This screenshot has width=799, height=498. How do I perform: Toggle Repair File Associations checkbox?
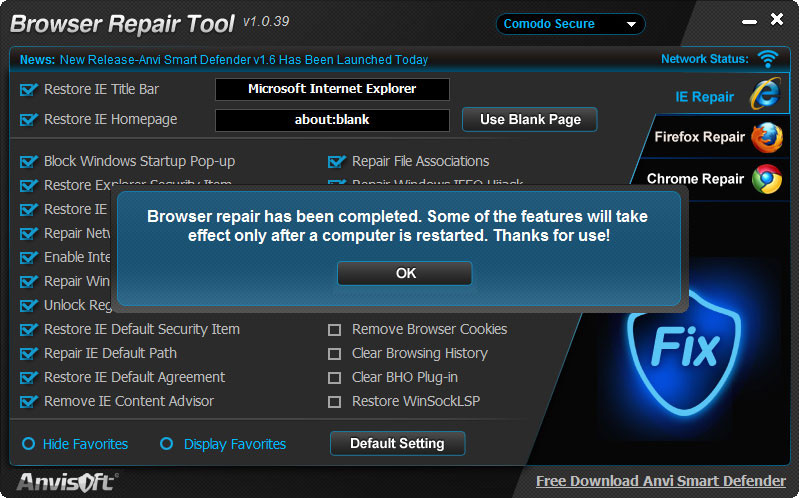(x=336, y=162)
